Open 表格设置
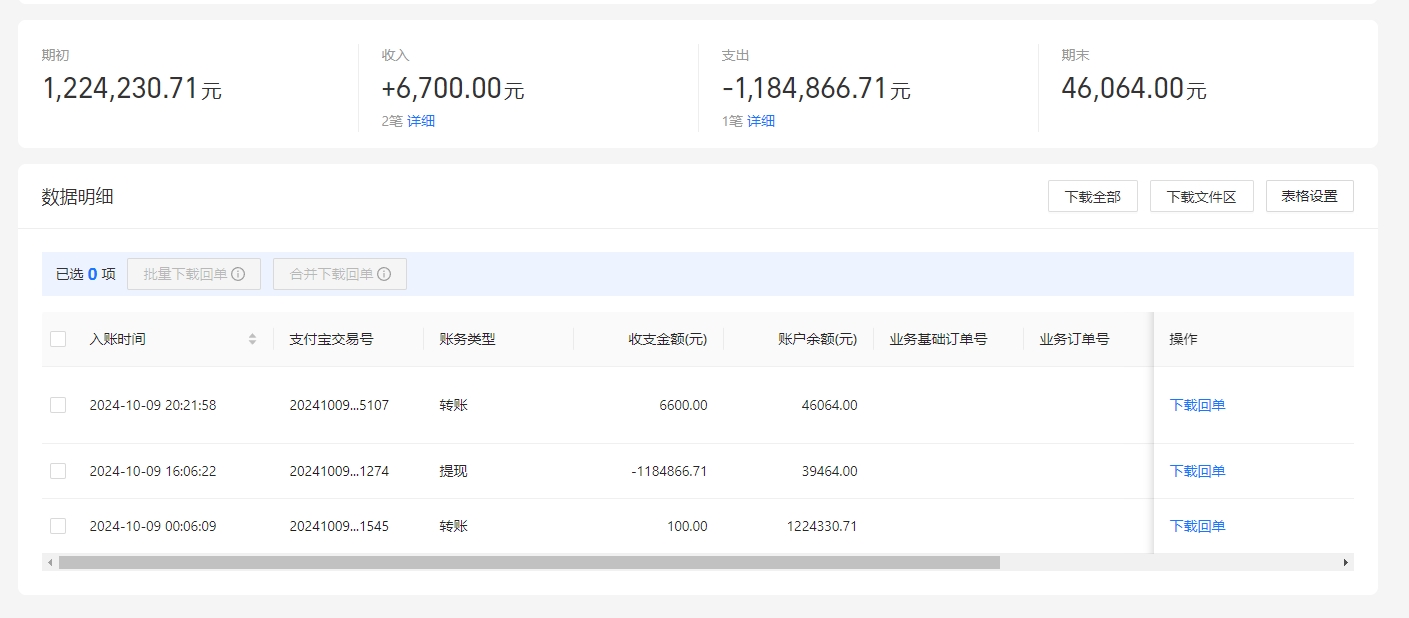The width and height of the screenshot is (1409, 618). click(x=1310, y=196)
